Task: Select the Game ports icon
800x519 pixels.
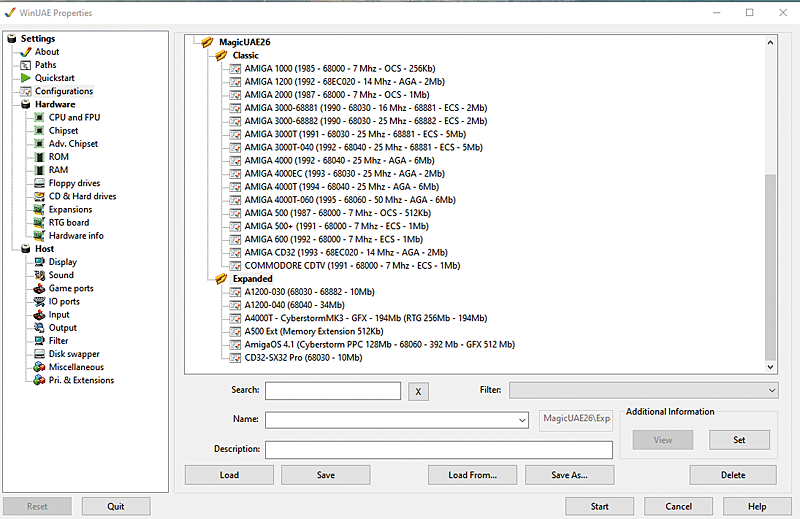Action: [39, 289]
